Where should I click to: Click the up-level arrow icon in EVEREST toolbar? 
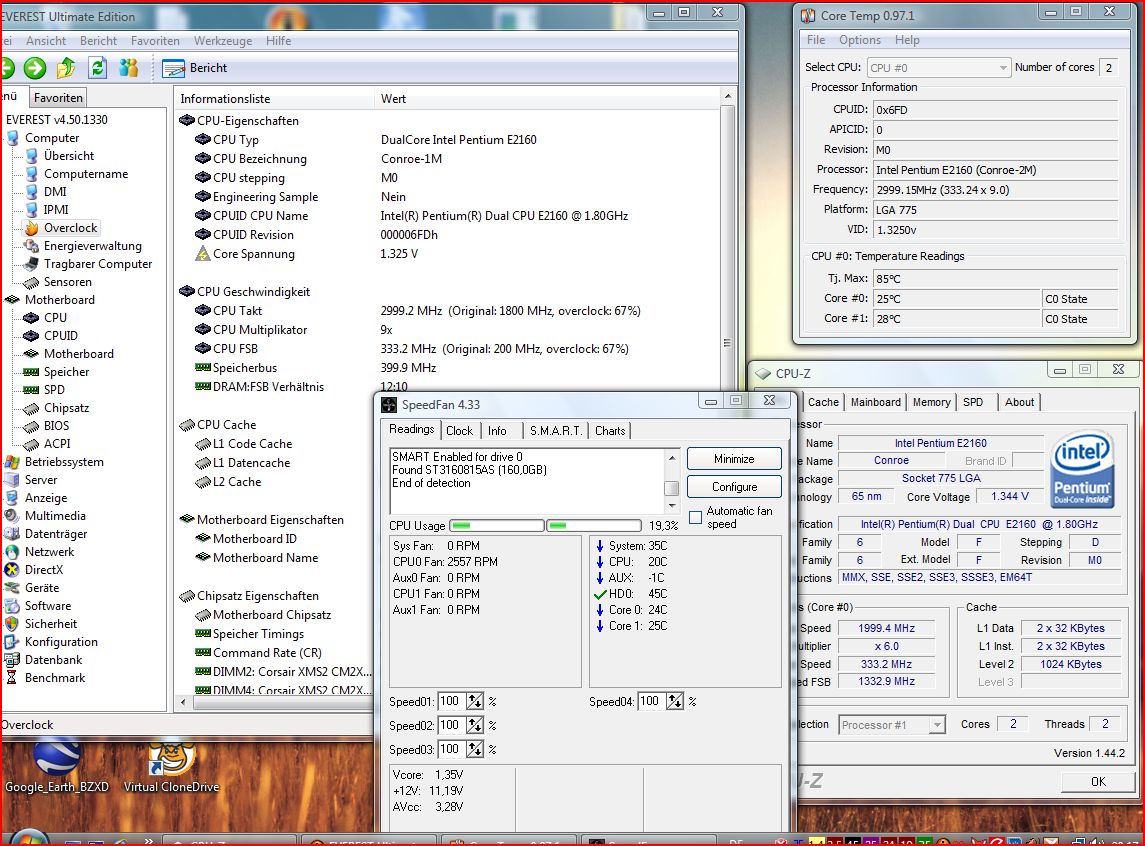coord(66,68)
